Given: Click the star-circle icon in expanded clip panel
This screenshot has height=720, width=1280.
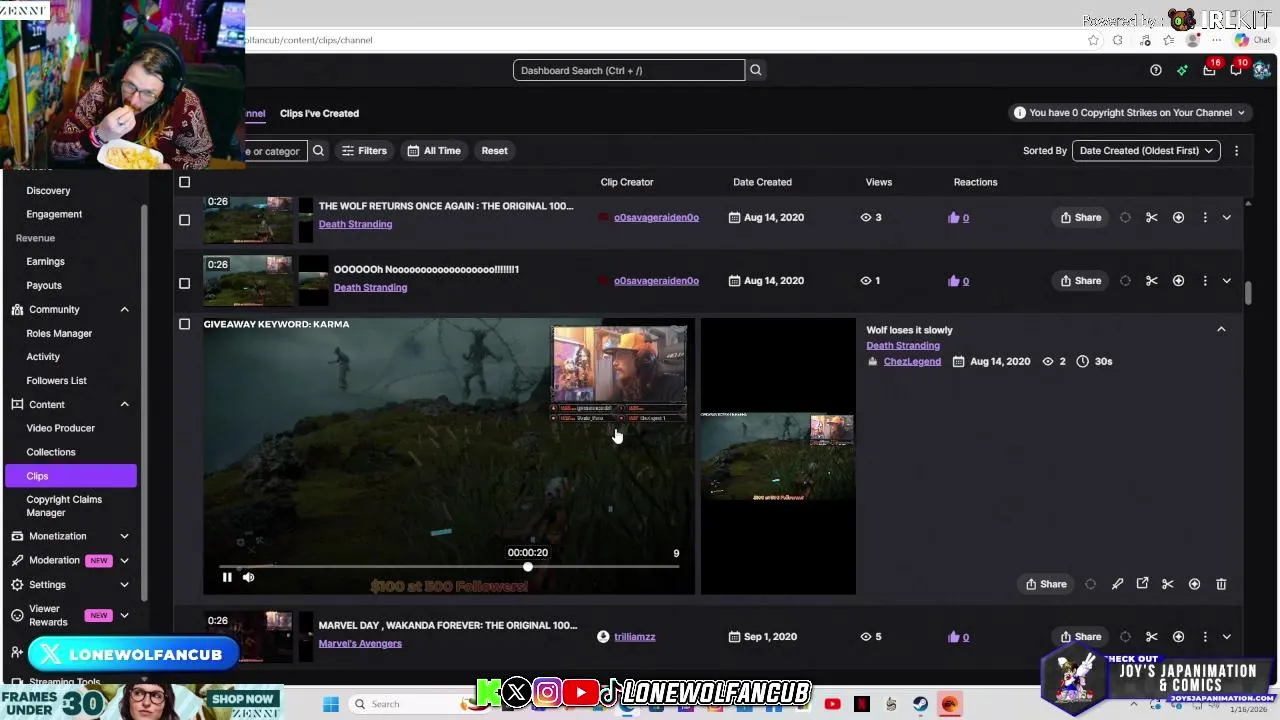Looking at the screenshot, I should pos(1194,584).
